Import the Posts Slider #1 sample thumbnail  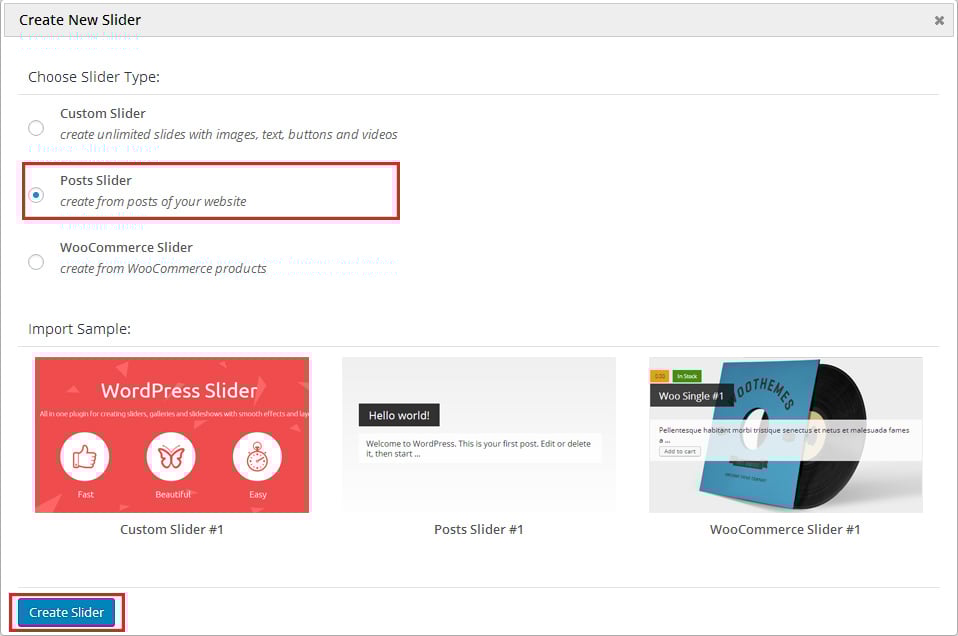(x=478, y=435)
